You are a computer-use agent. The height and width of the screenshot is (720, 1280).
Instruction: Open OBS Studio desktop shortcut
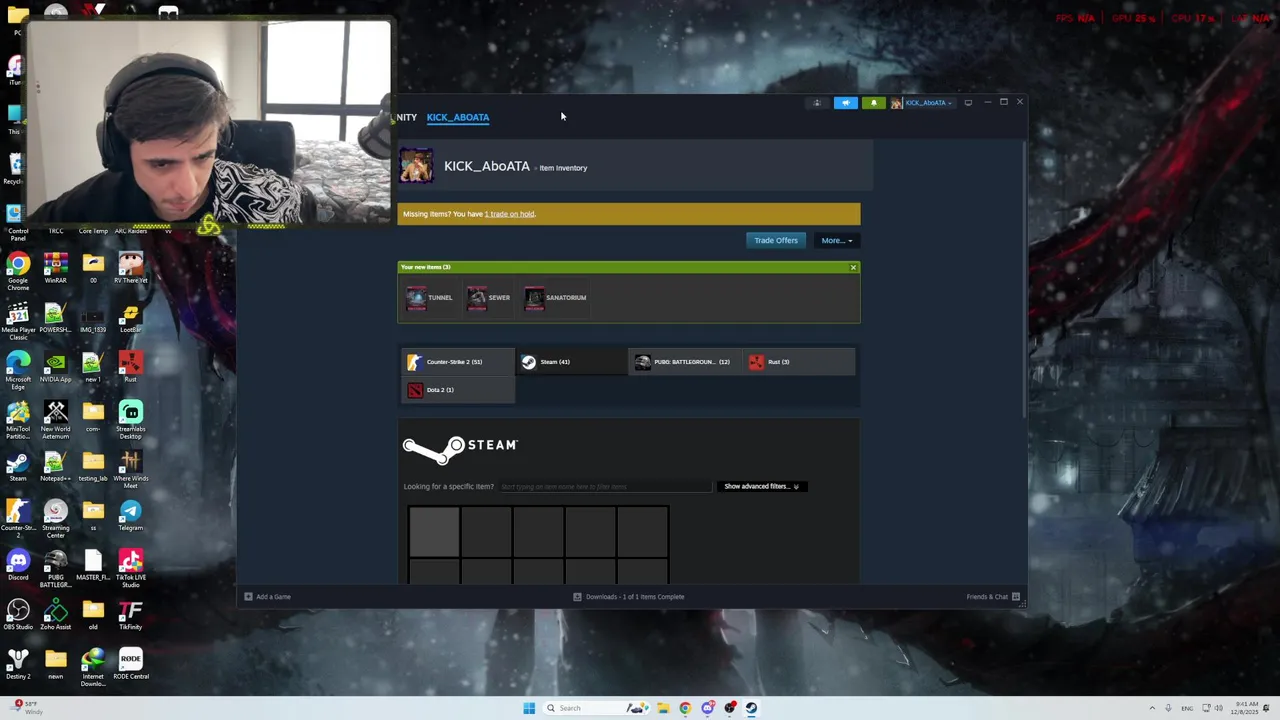tap(18, 614)
